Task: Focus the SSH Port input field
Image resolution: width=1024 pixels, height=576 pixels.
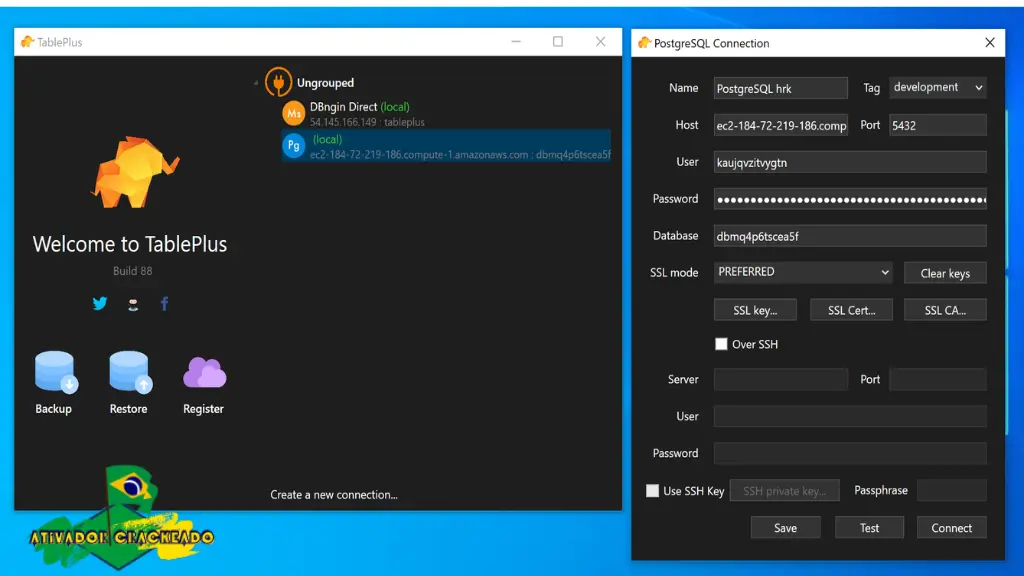Action: (938, 379)
